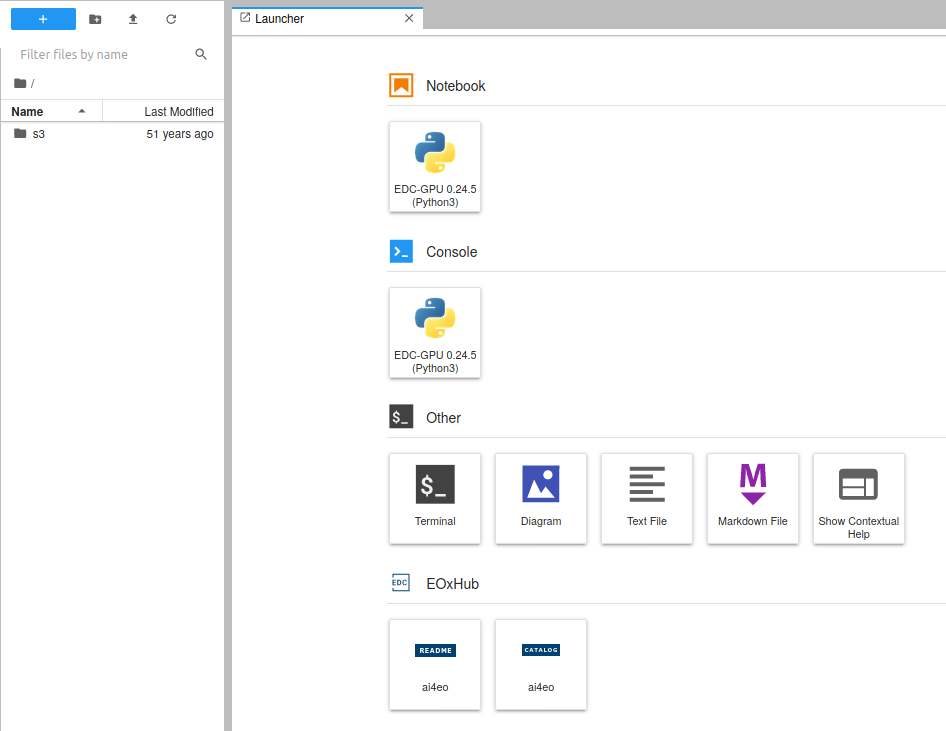Open a new Terminal
946x731 pixels.
(435, 499)
